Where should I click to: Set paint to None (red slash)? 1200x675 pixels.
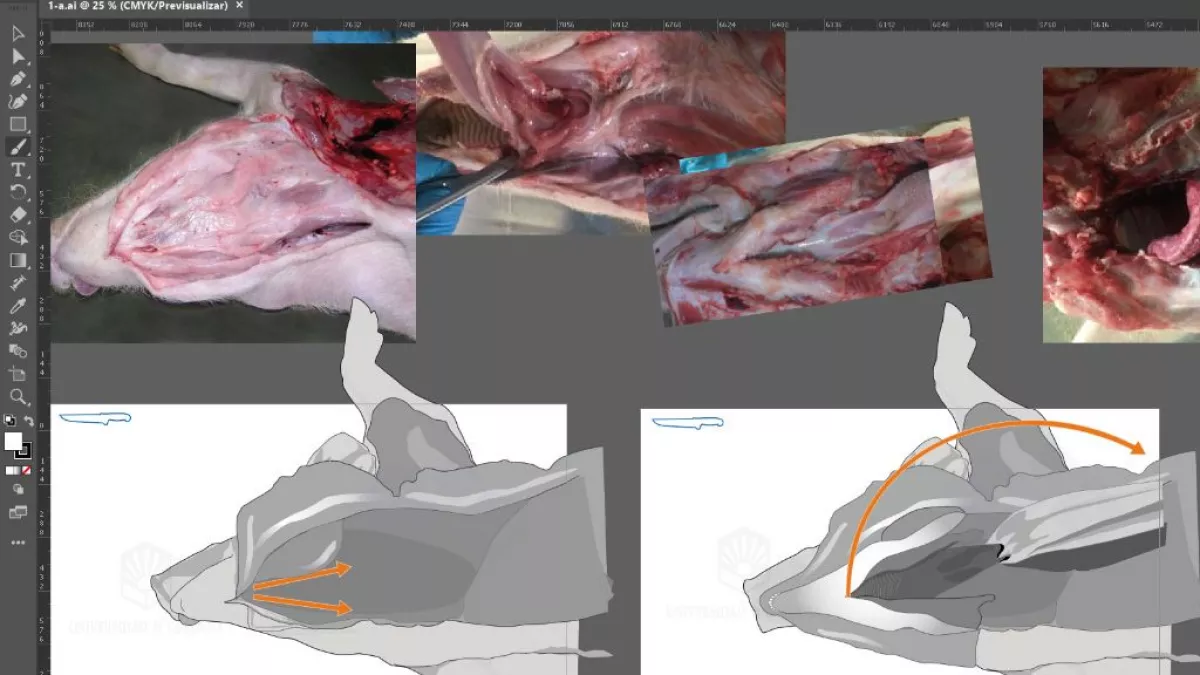[x=27, y=470]
